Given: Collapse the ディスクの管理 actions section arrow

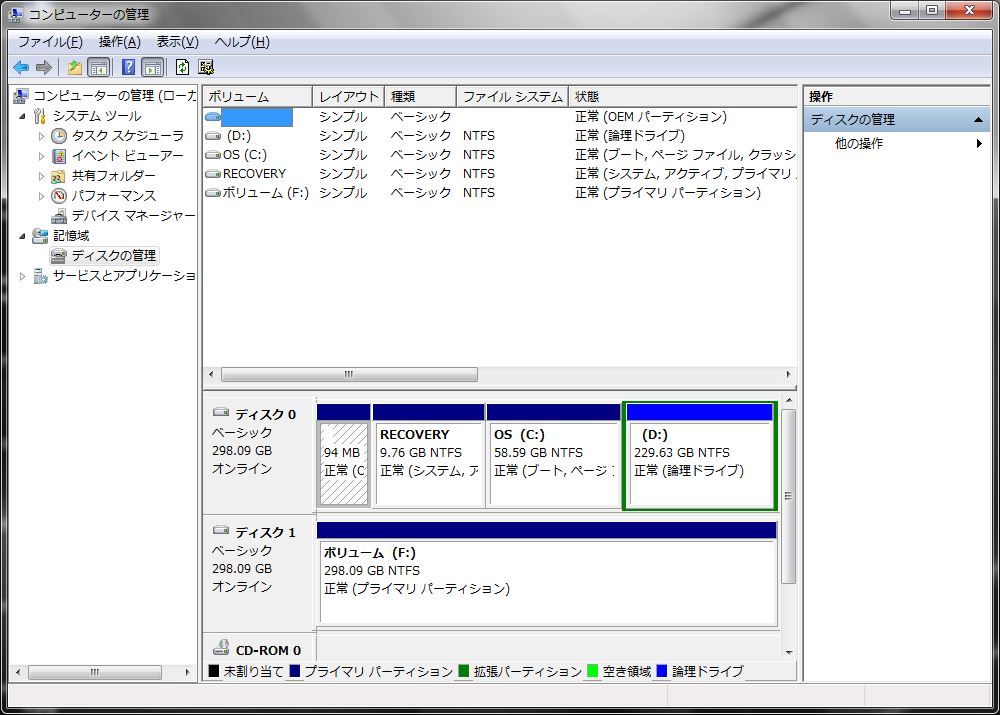Looking at the screenshot, I should 978,120.
